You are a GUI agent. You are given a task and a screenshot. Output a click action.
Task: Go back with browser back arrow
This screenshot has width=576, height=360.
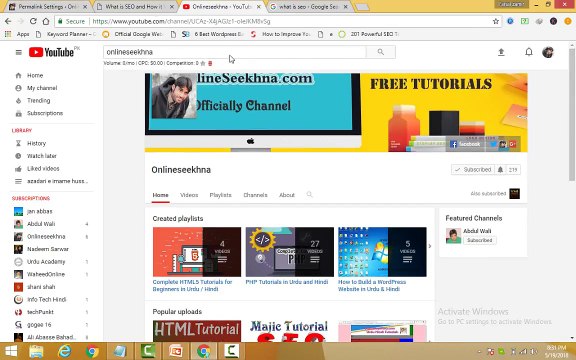(8, 21)
